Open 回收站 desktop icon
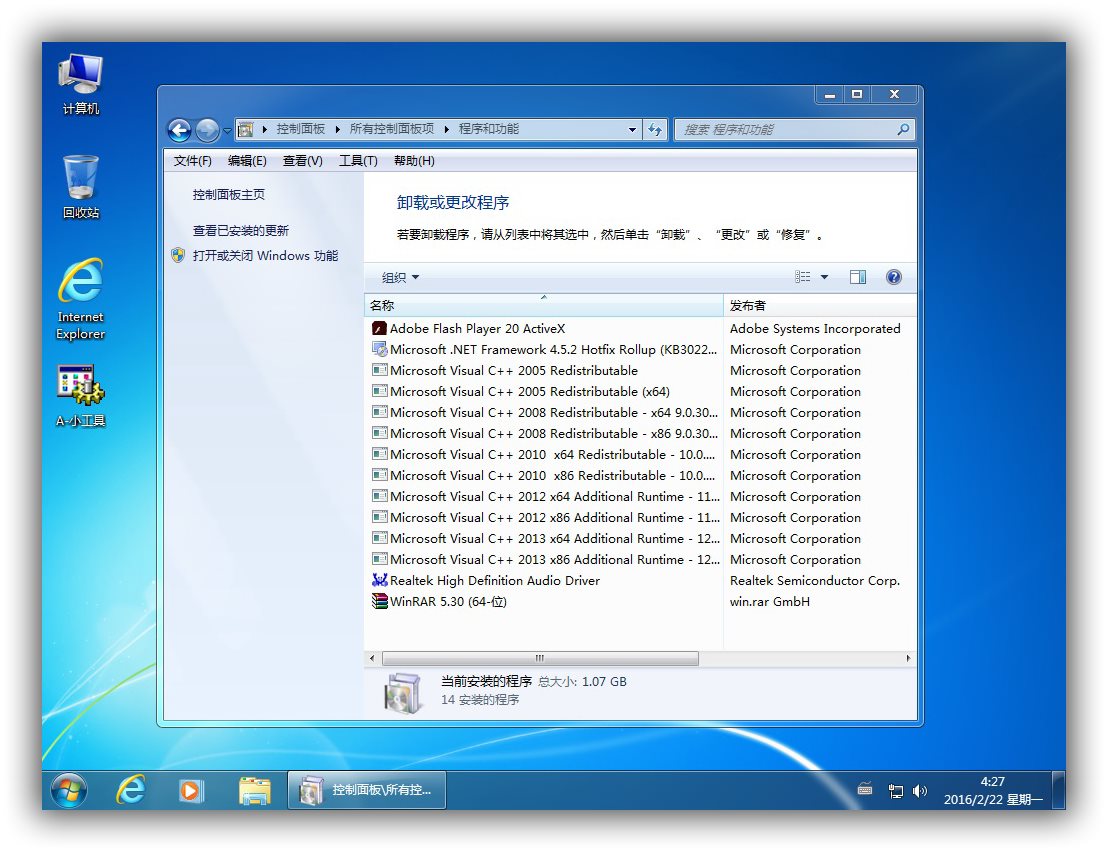This screenshot has width=1108, height=852. [81, 187]
